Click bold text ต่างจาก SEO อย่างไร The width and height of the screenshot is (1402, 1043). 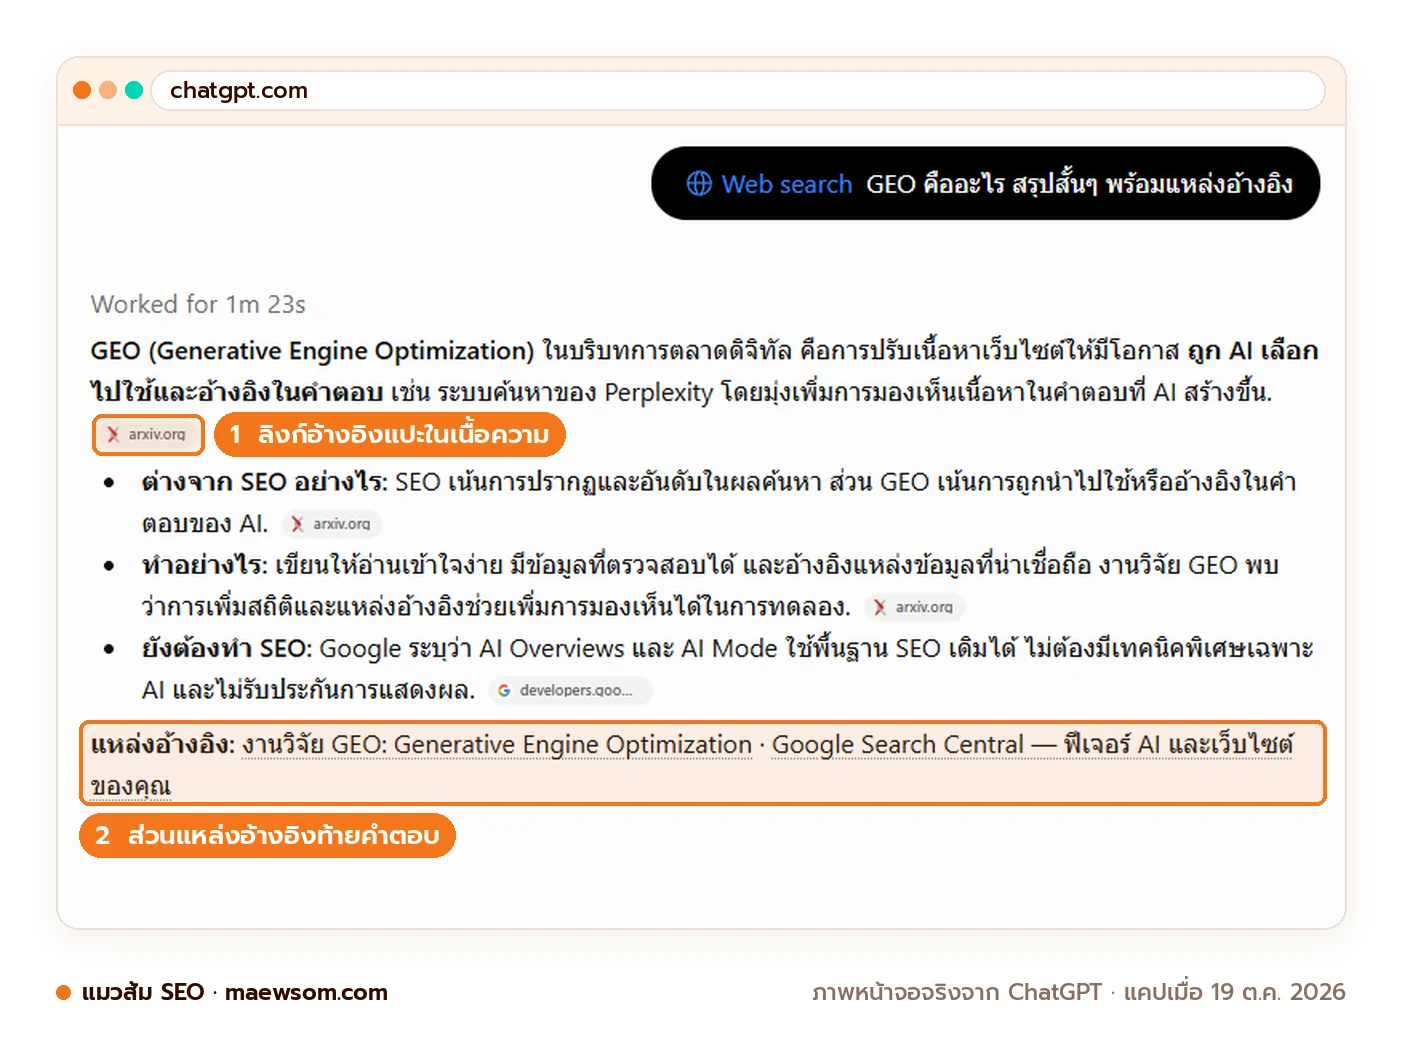tap(264, 482)
